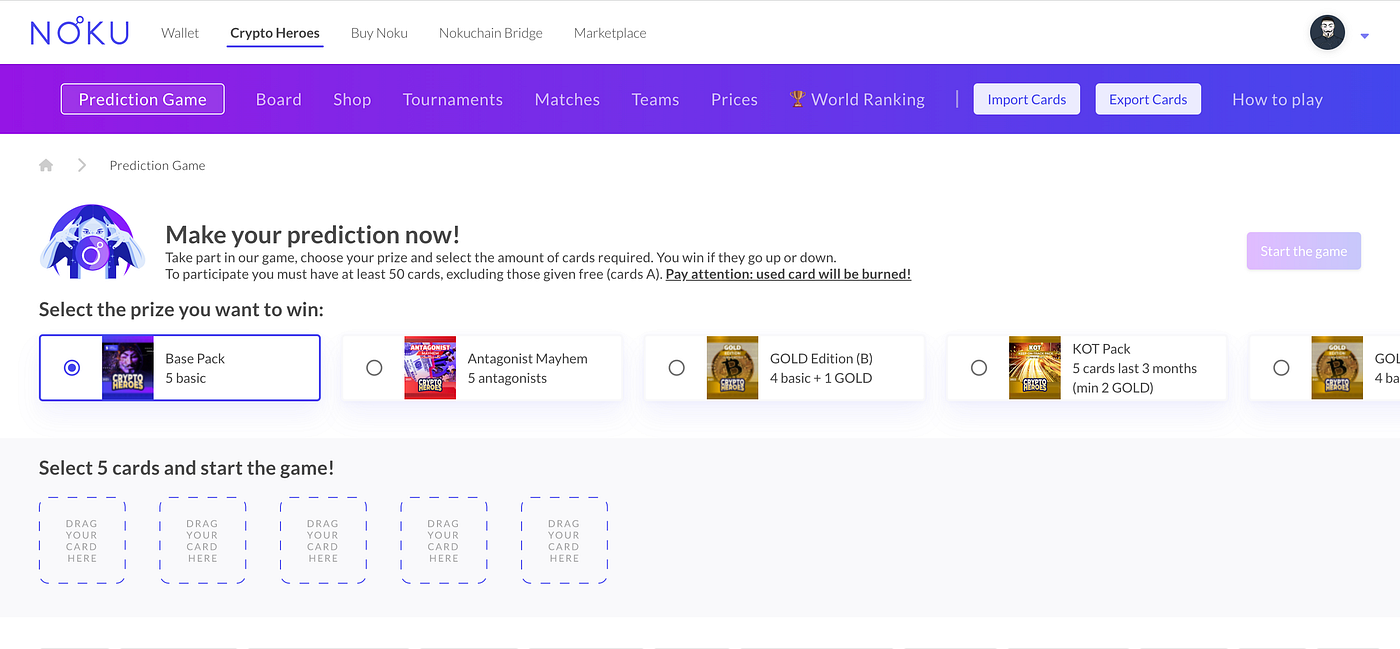Select the Base Pack radio button
Viewport: 1400px width, 649px height.
click(71, 368)
